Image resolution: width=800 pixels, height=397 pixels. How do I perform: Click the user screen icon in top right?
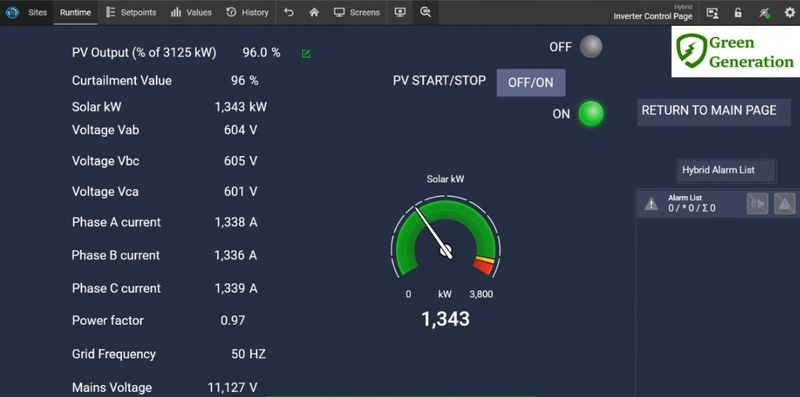click(x=712, y=13)
